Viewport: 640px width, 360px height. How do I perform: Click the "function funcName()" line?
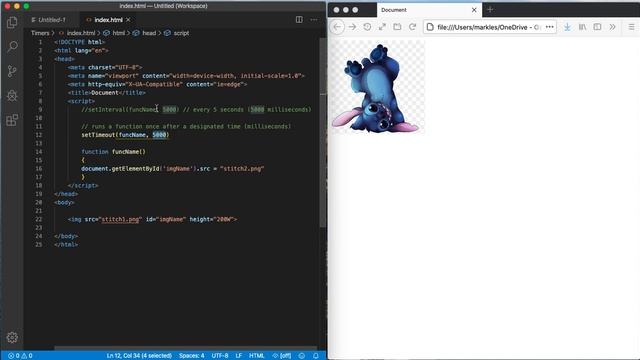point(113,151)
